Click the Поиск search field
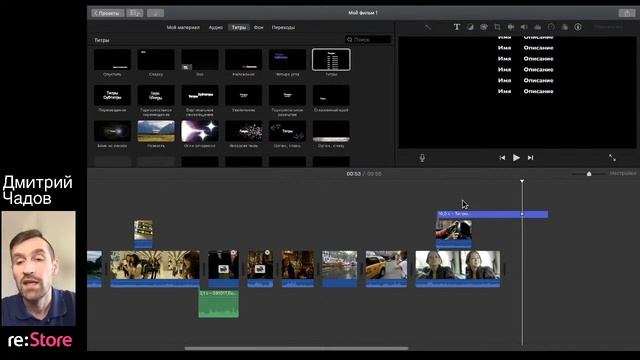Screen dimensions: 640x360 pos(368,40)
